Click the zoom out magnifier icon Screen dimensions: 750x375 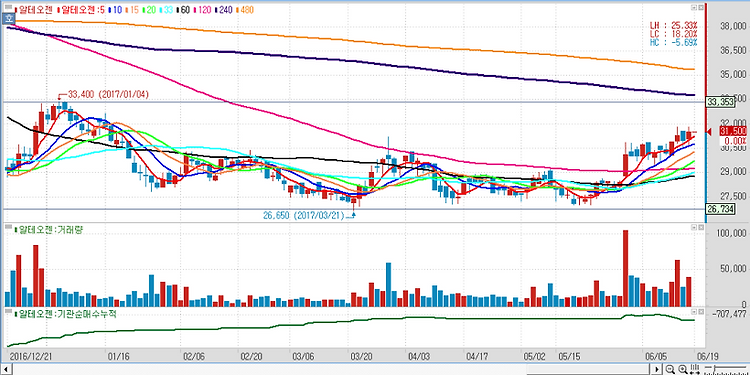pos(670,369)
